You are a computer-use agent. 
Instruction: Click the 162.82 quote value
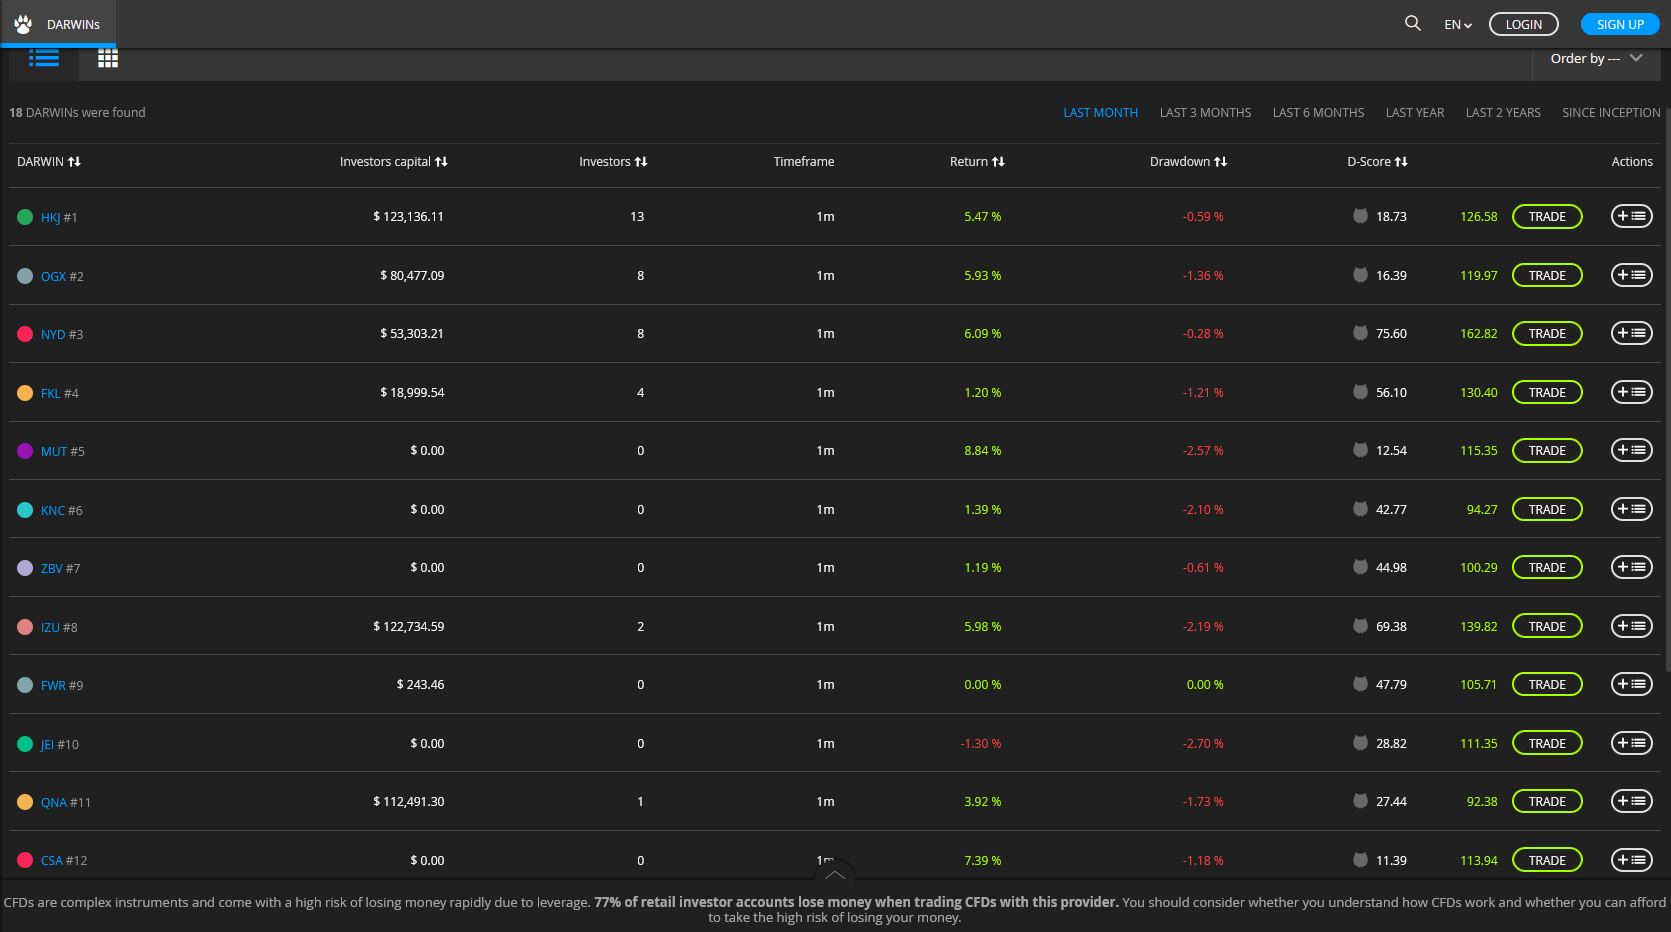tap(1479, 333)
